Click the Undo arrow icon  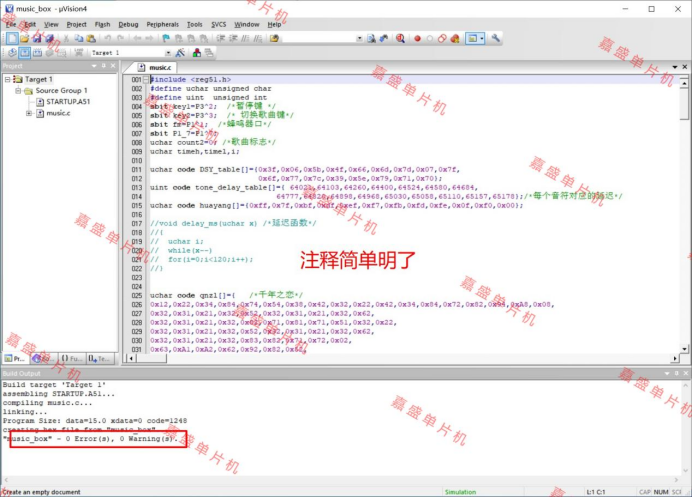coord(108,39)
